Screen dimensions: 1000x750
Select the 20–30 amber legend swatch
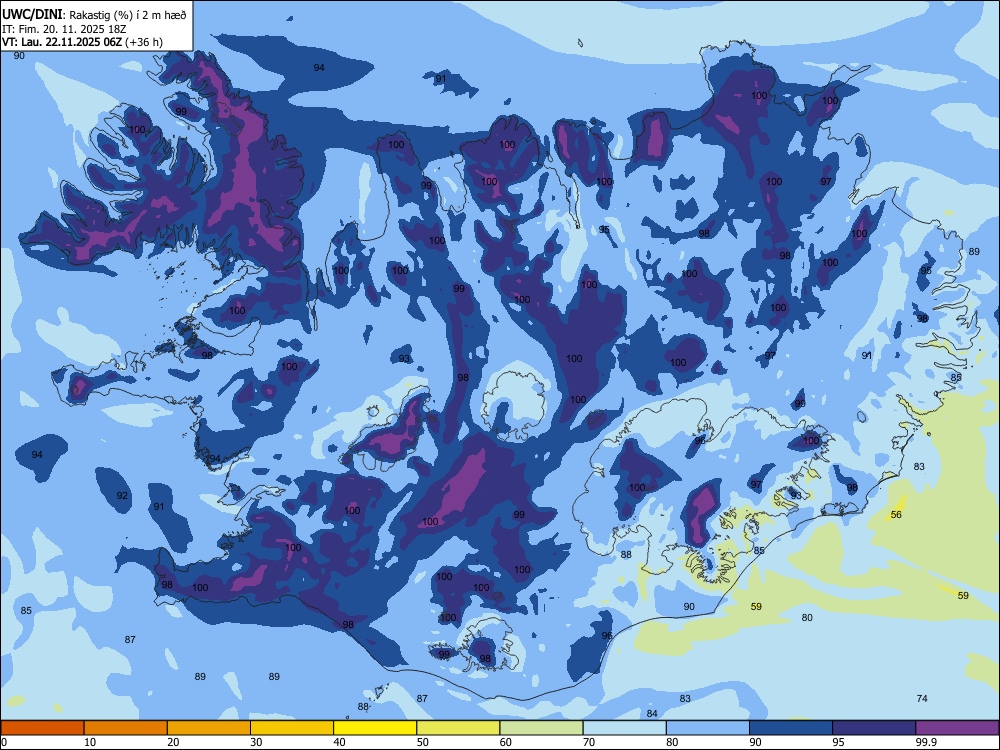click(209, 728)
